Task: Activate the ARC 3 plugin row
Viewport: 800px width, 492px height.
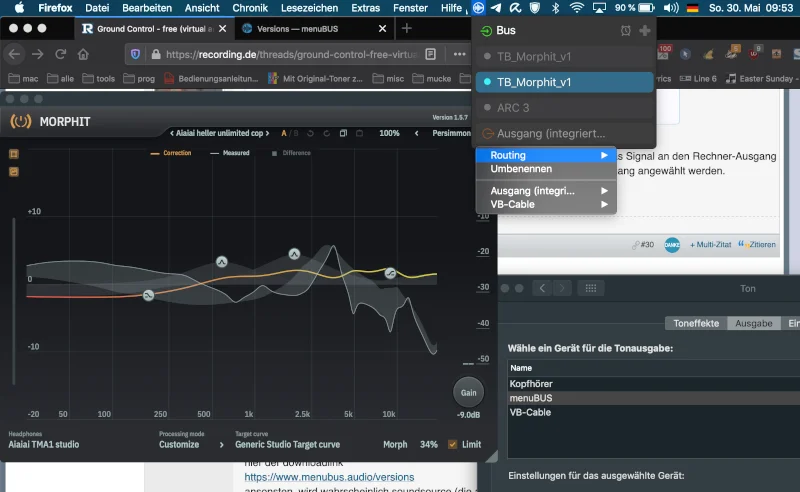Action: coord(564,108)
